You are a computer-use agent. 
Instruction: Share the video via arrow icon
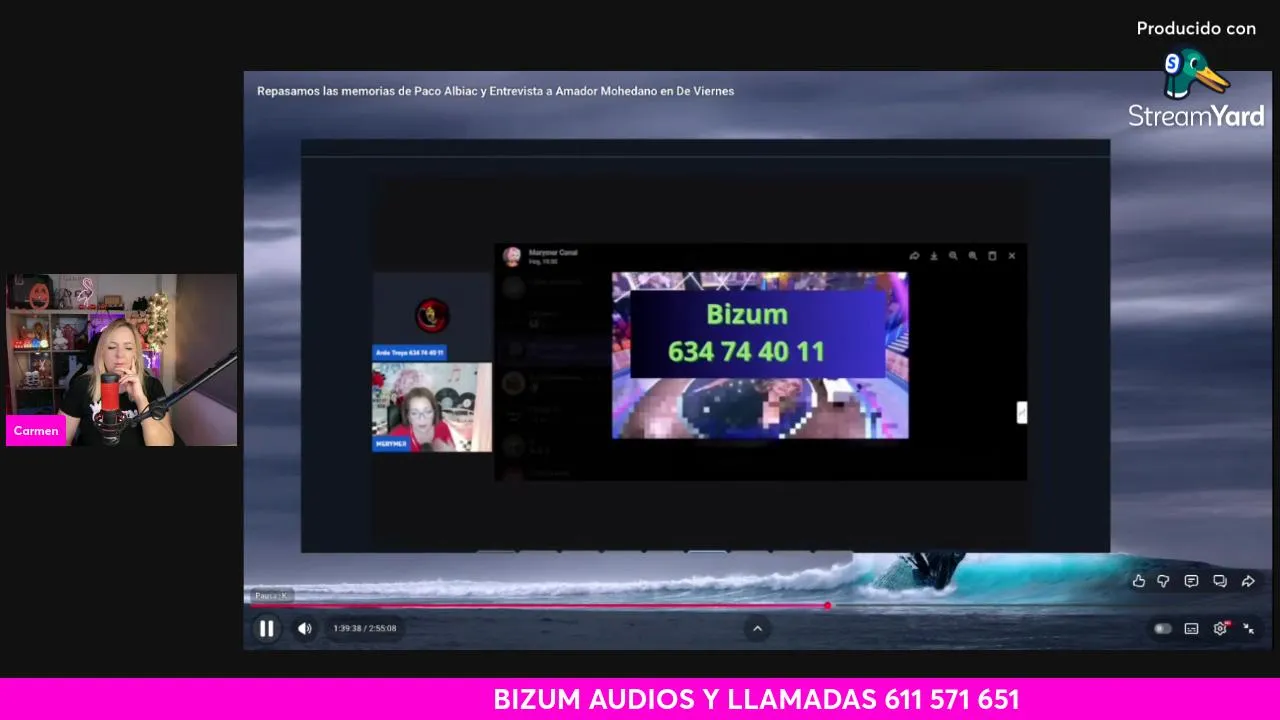tap(1248, 581)
